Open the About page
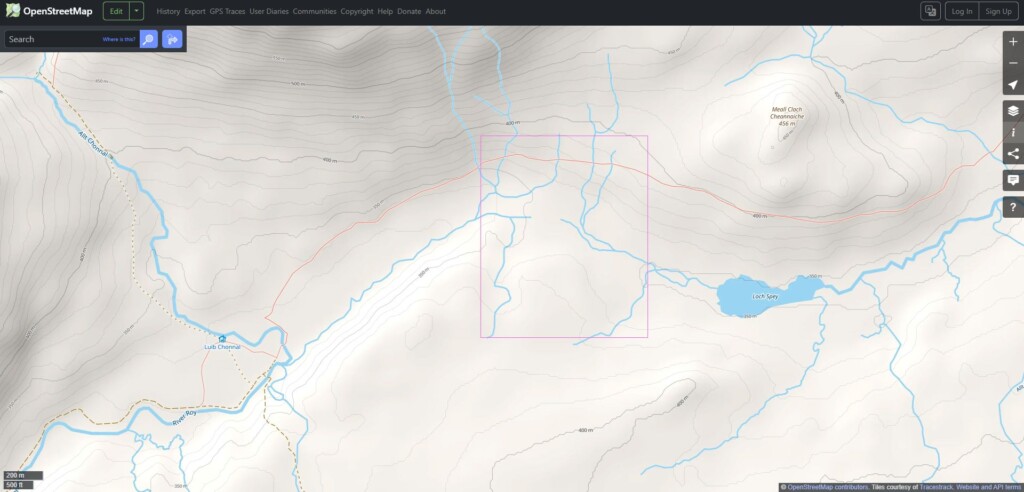The height and width of the screenshot is (492, 1024). click(x=436, y=11)
